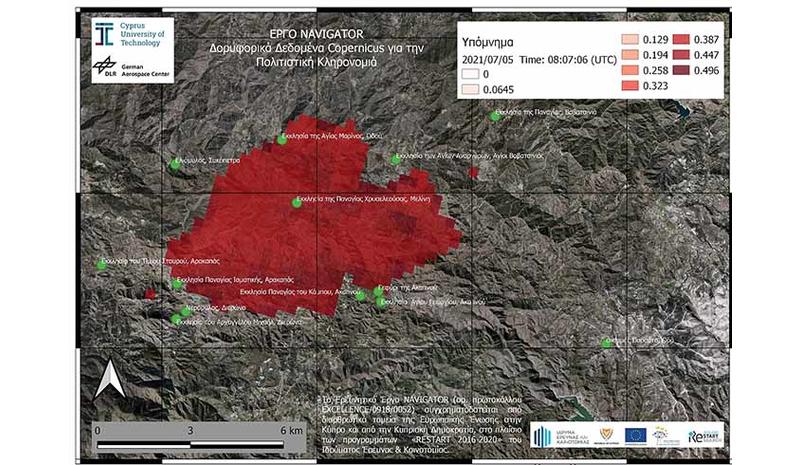Select green marker for Γεφύρι της Ακαπνούς
800x465 pixels.
(x=378, y=291)
